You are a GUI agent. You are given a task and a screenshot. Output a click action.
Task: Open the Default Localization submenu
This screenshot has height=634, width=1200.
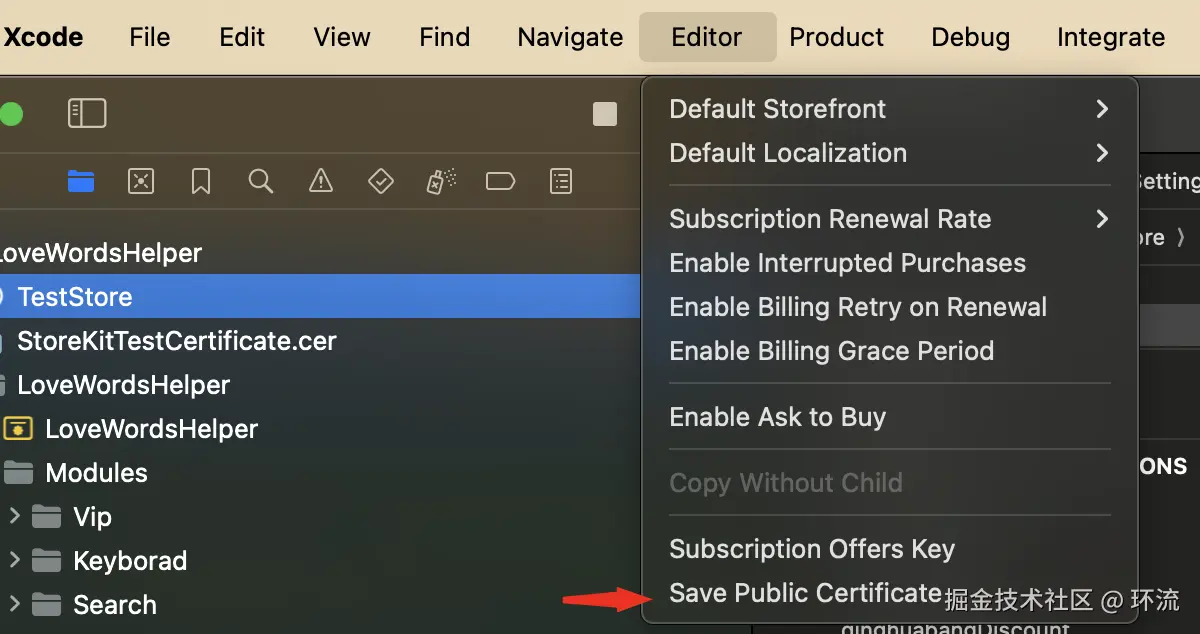890,153
